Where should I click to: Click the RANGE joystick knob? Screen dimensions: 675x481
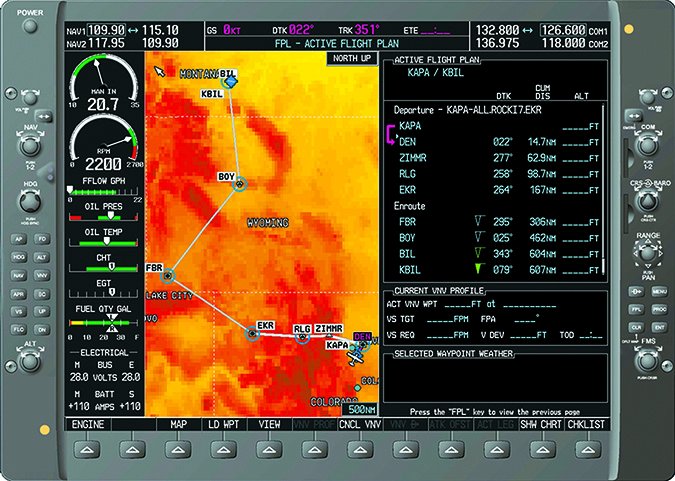[647, 254]
